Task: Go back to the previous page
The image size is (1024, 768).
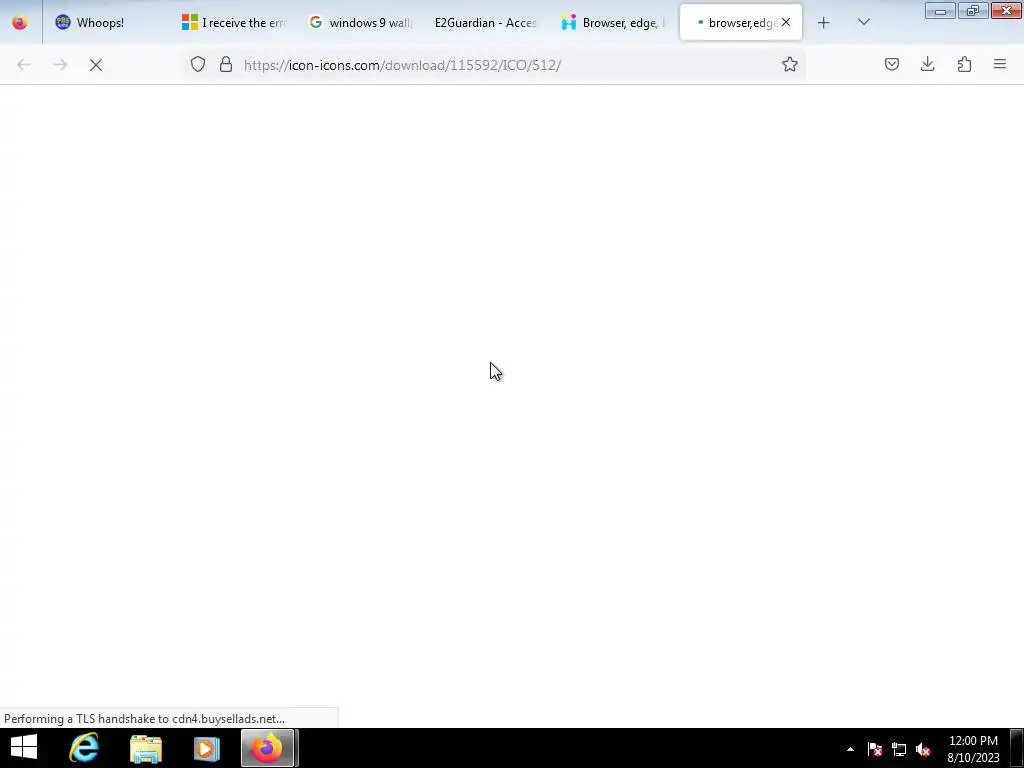Action: (x=24, y=65)
